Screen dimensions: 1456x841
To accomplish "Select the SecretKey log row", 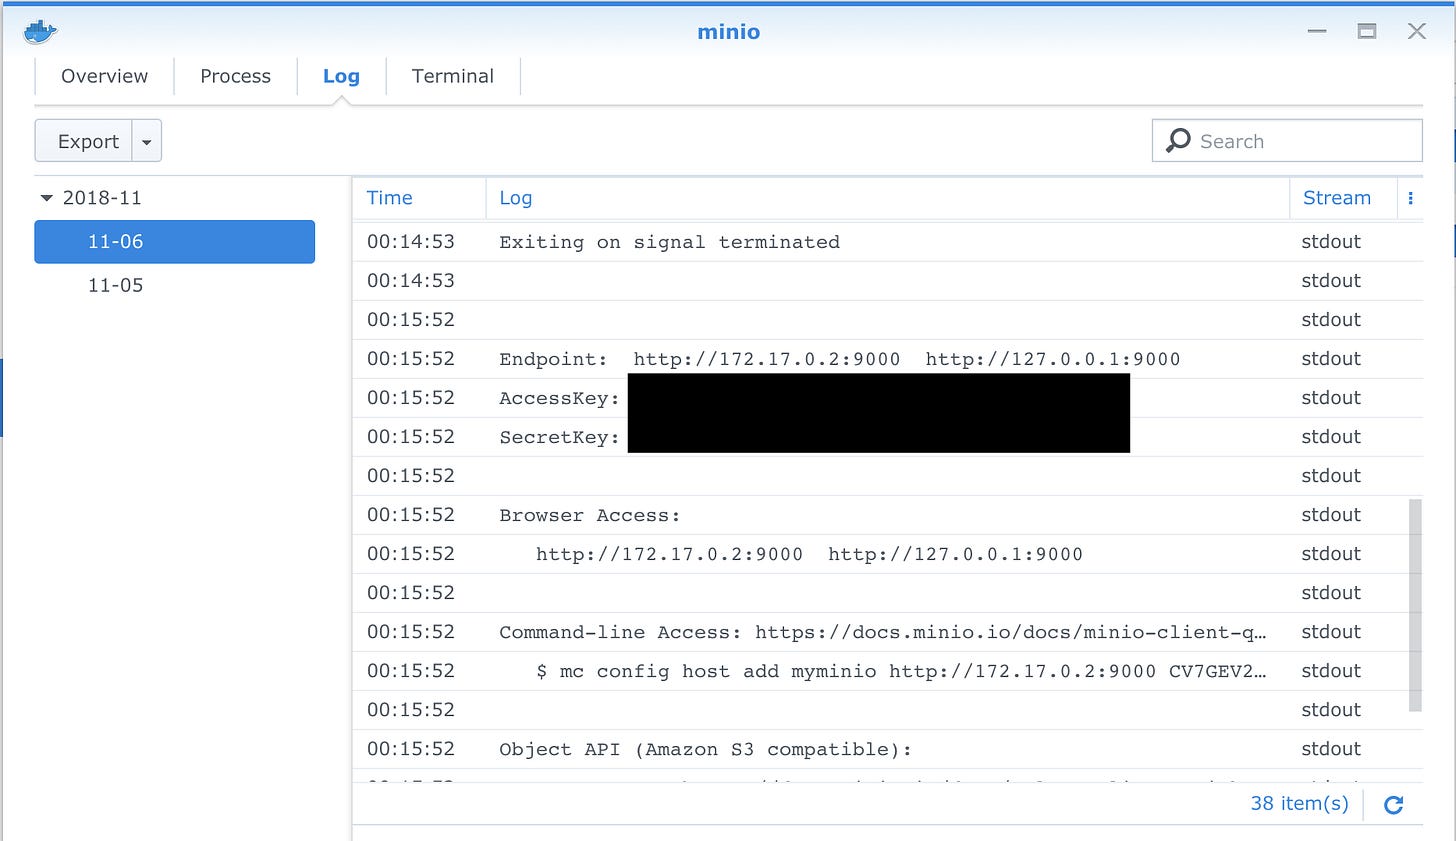I will click(x=888, y=437).
